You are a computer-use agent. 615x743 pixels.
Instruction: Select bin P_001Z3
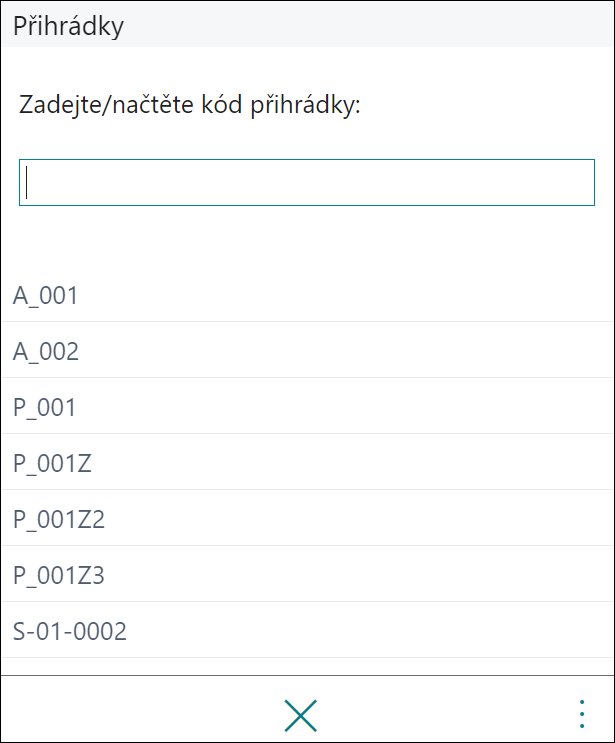point(307,574)
